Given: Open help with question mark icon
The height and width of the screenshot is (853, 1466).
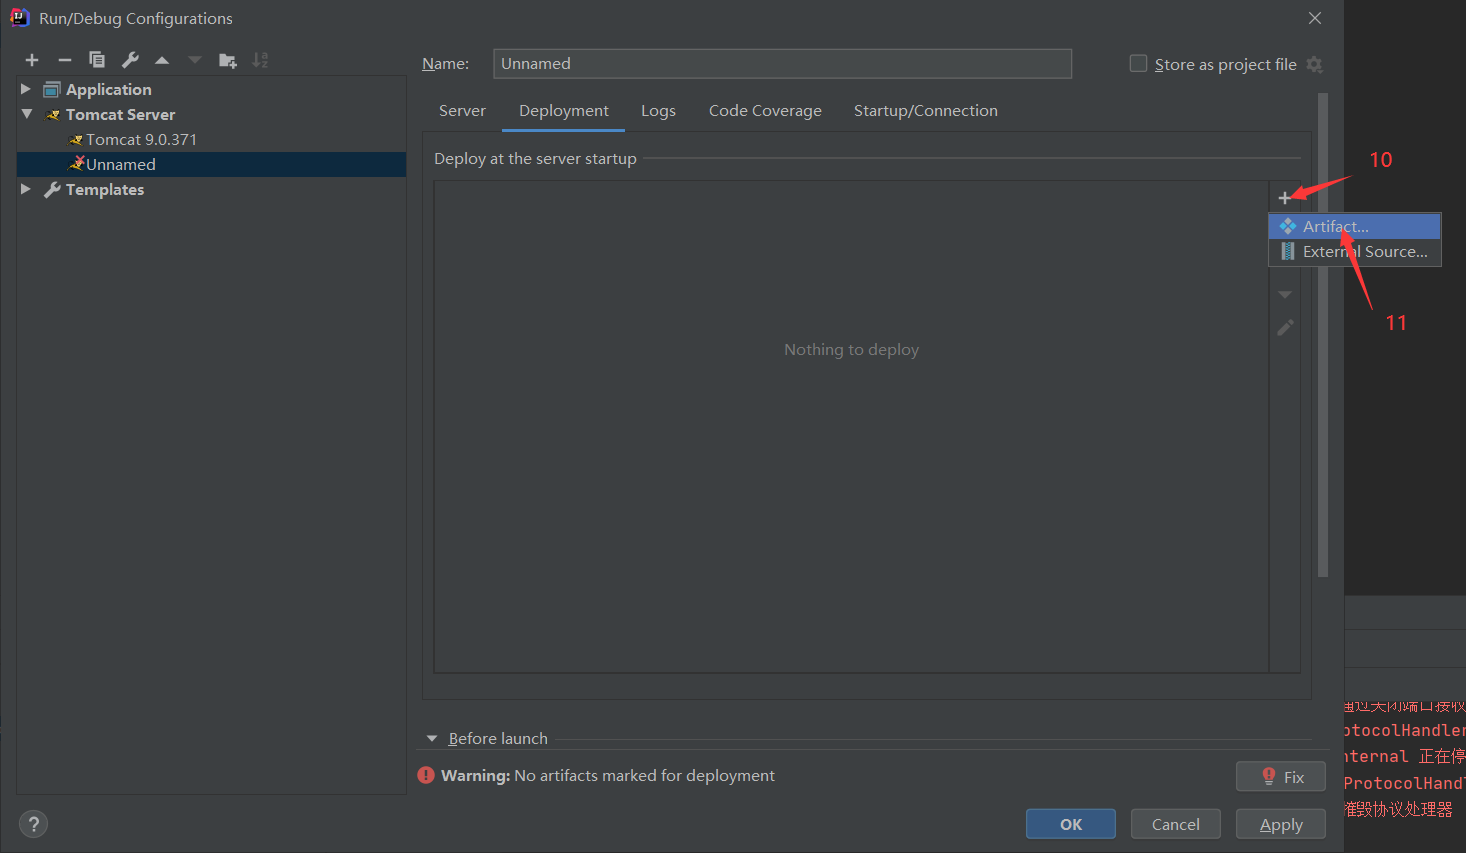Looking at the screenshot, I should pos(34,824).
